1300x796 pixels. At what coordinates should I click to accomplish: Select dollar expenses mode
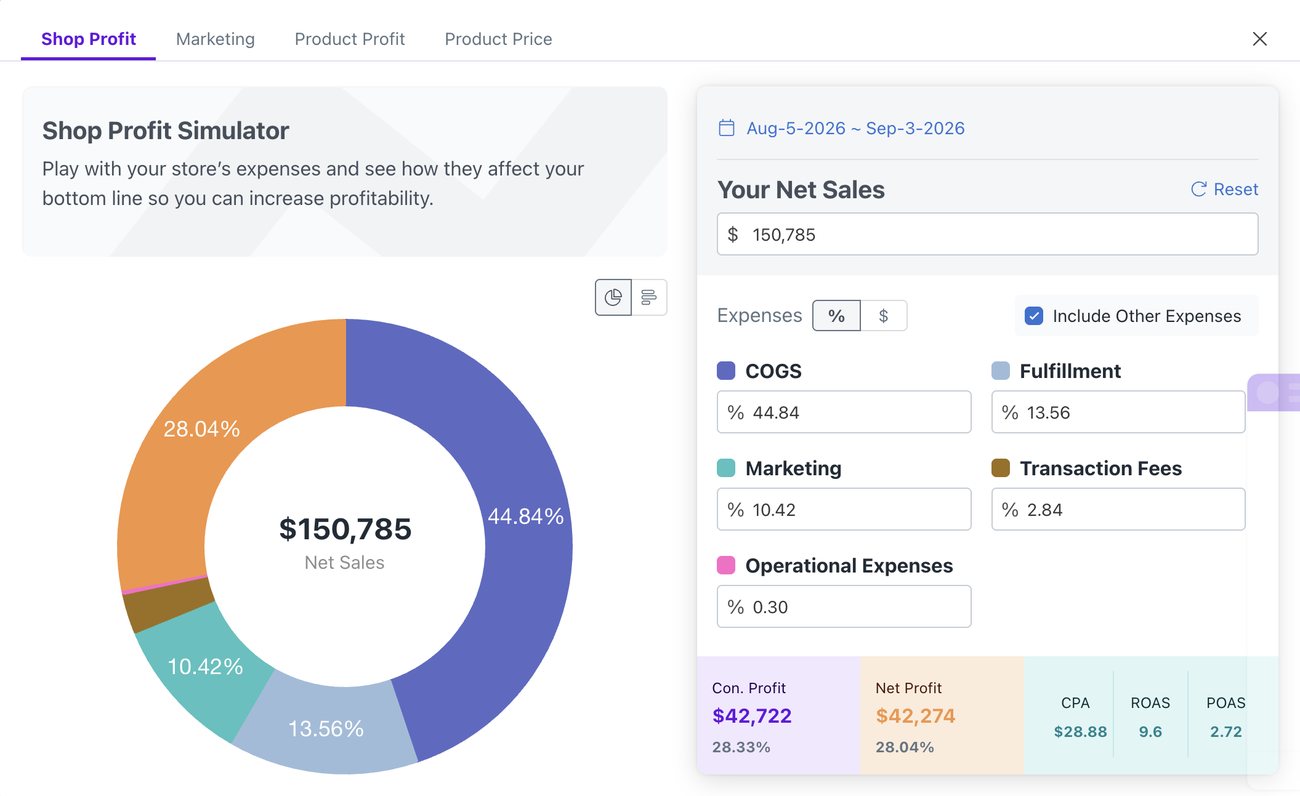coord(884,316)
